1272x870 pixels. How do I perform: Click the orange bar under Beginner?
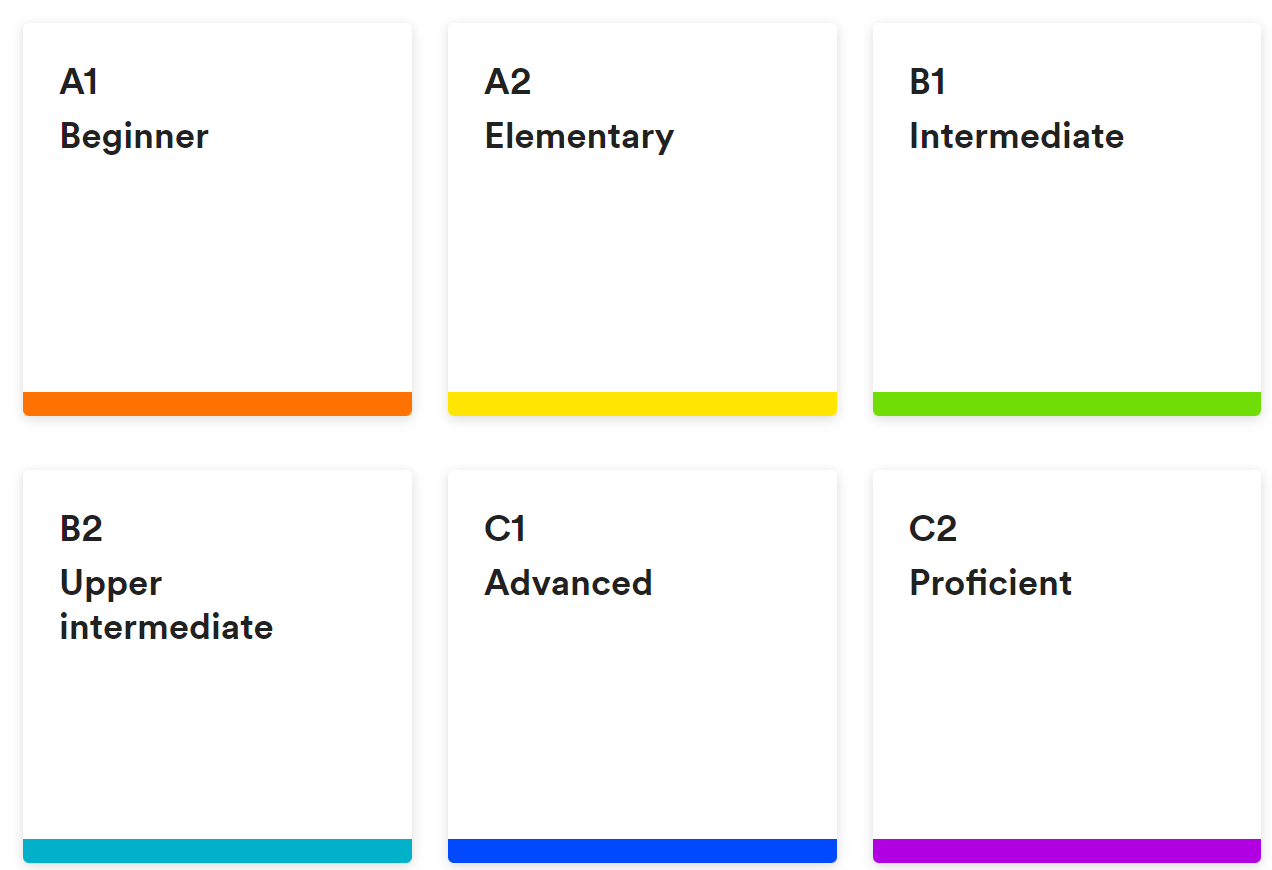coord(217,403)
